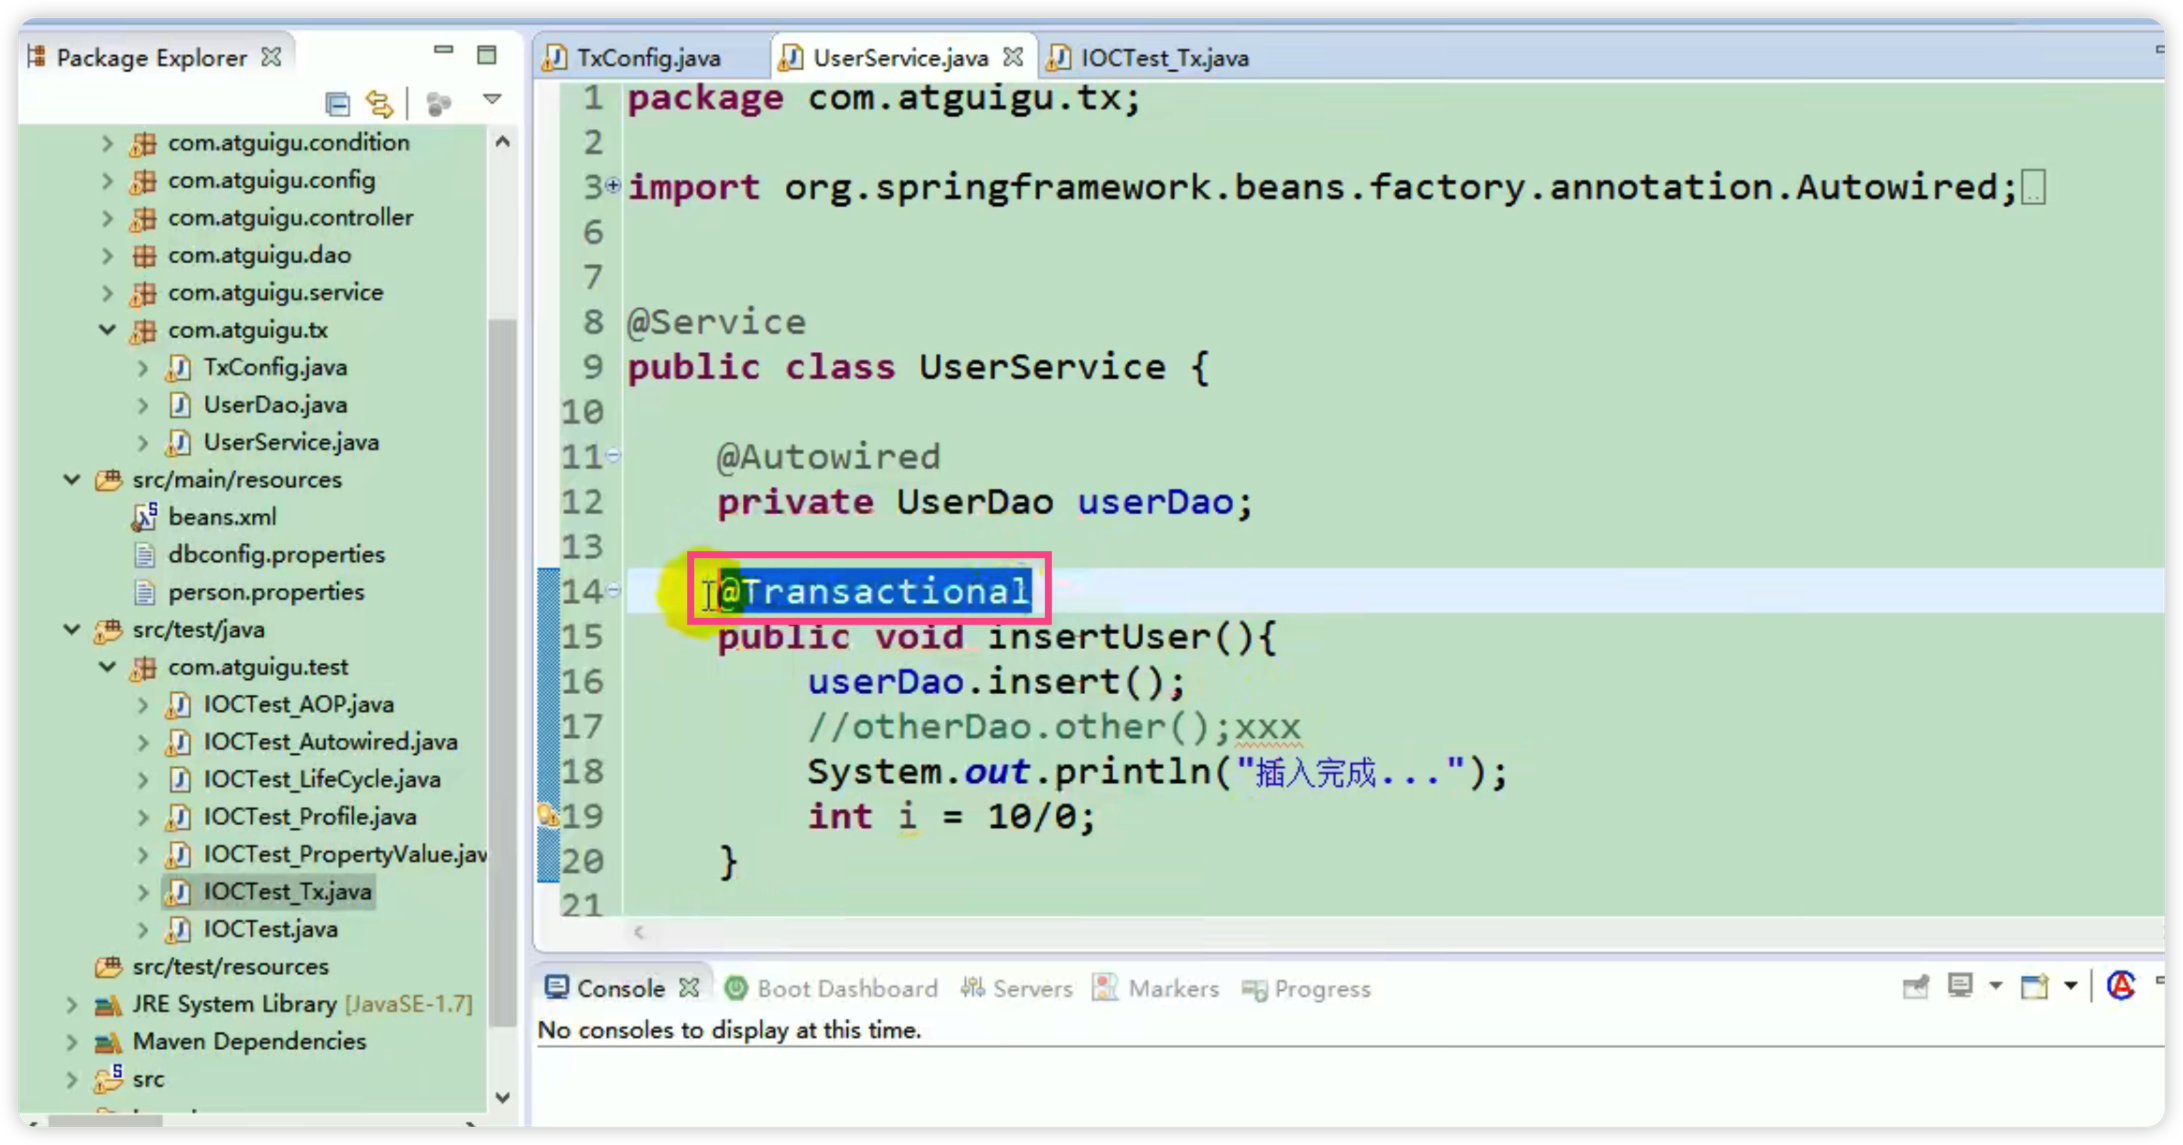Click the com.atguigu.service package icon
This screenshot has width=2183, height=1145.
coord(144,293)
